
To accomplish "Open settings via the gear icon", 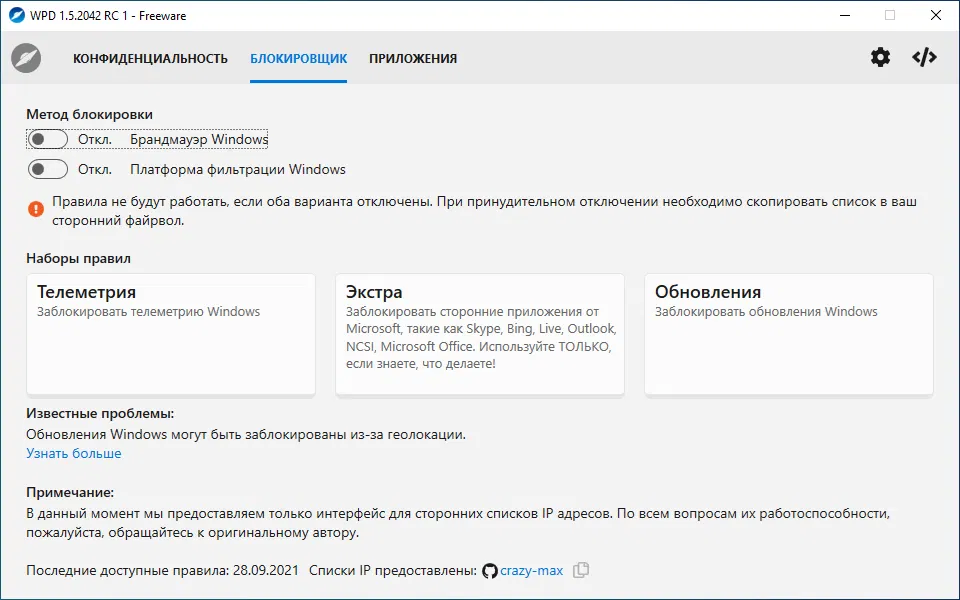I will pyautogui.click(x=880, y=58).
